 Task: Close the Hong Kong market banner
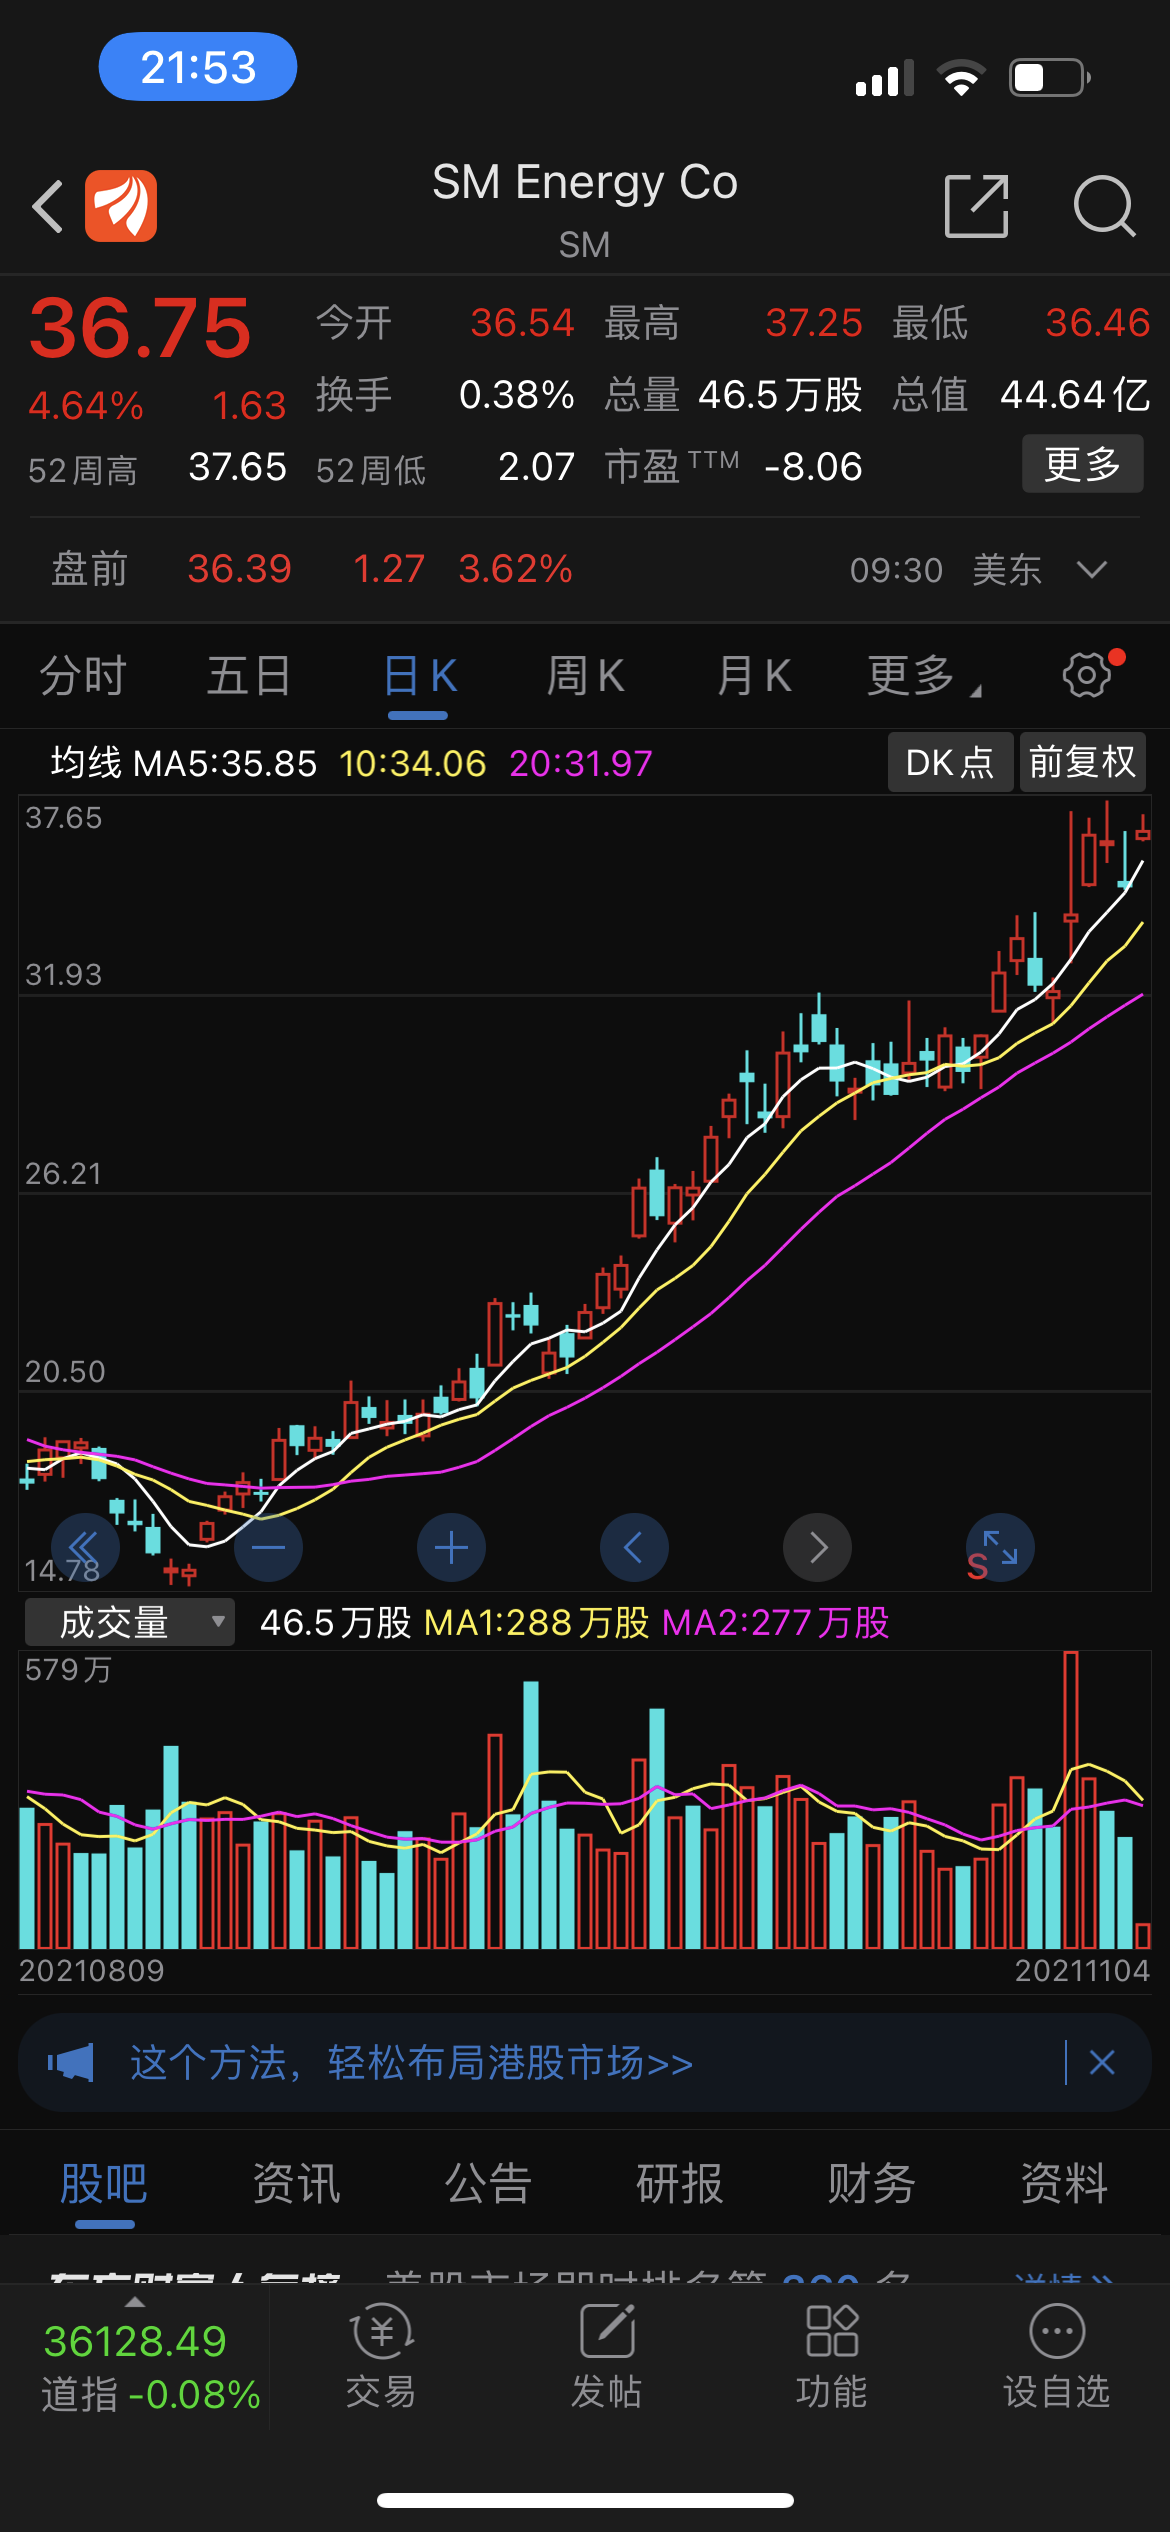(1102, 2063)
